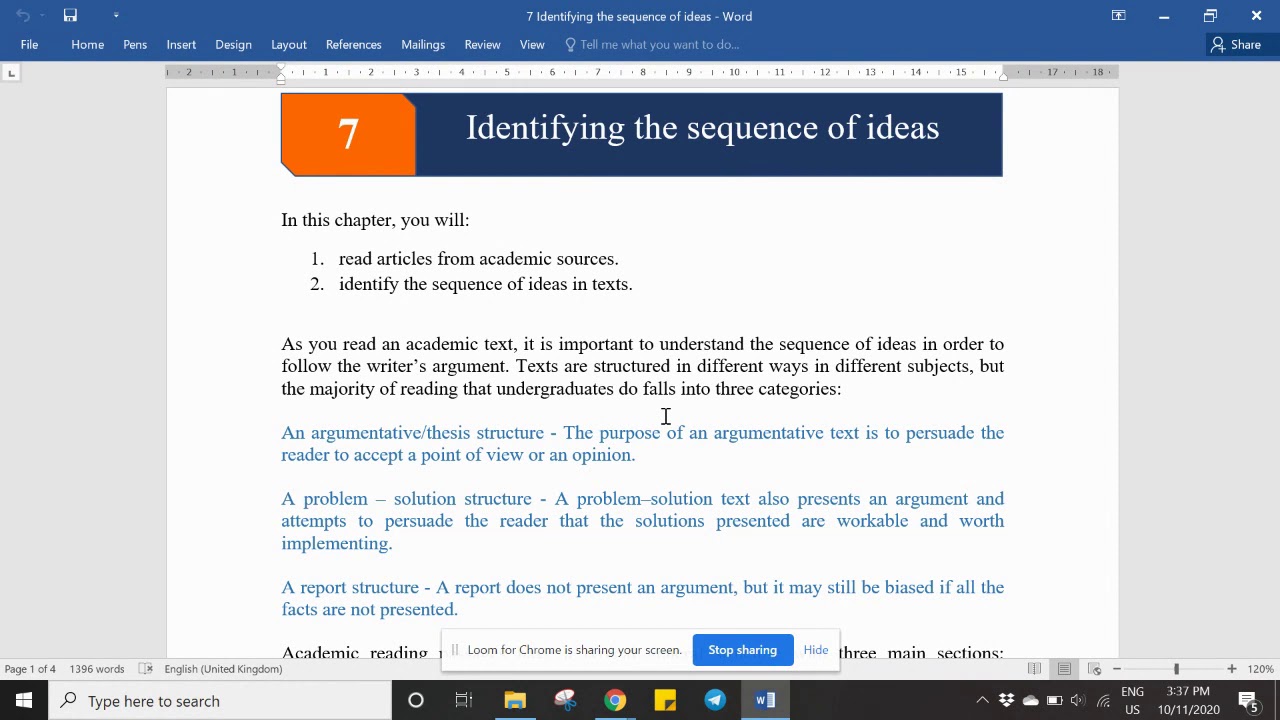Click the speaker volume tray icon

(1078, 701)
